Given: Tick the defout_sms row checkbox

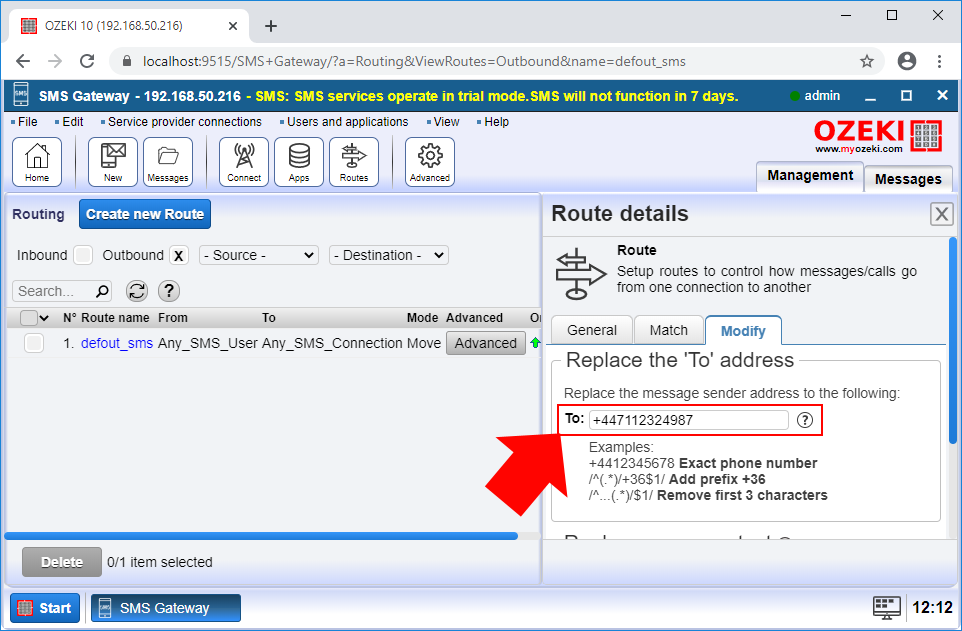Looking at the screenshot, I should (x=34, y=343).
